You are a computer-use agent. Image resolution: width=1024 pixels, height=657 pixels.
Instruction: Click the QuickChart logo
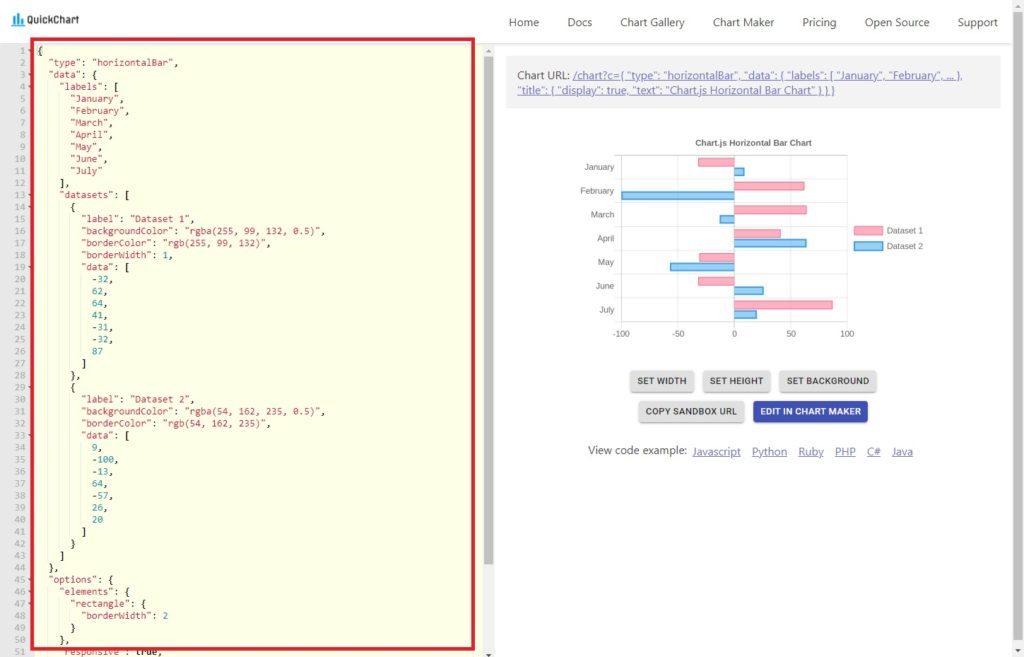click(45, 18)
